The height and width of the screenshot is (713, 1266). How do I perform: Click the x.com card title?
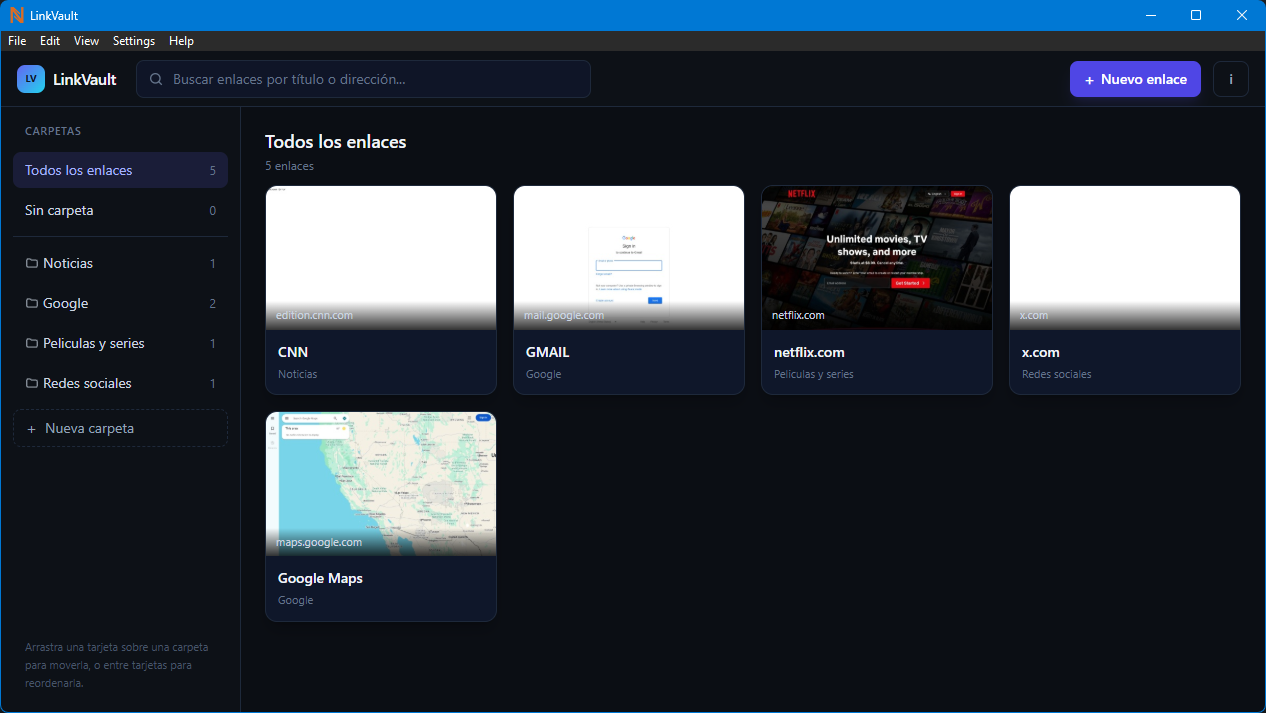click(x=1041, y=352)
